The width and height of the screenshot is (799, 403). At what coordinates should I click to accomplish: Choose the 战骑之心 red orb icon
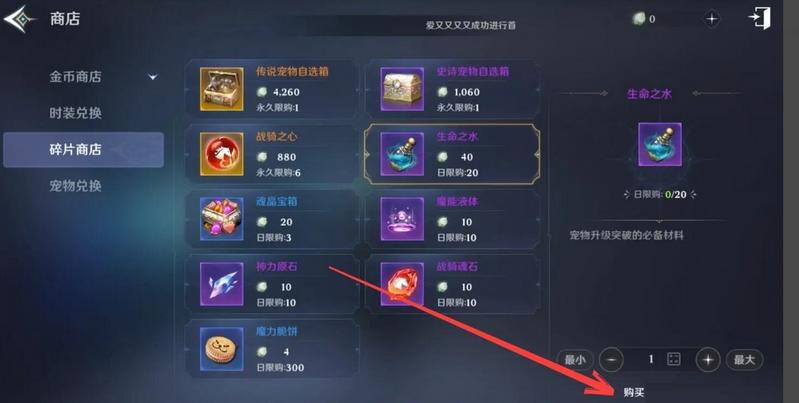(x=222, y=154)
